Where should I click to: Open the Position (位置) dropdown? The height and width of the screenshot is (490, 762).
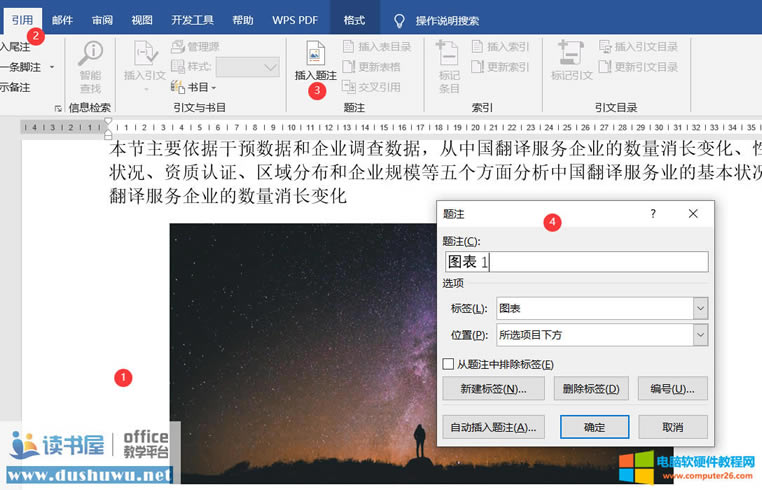(700, 335)
